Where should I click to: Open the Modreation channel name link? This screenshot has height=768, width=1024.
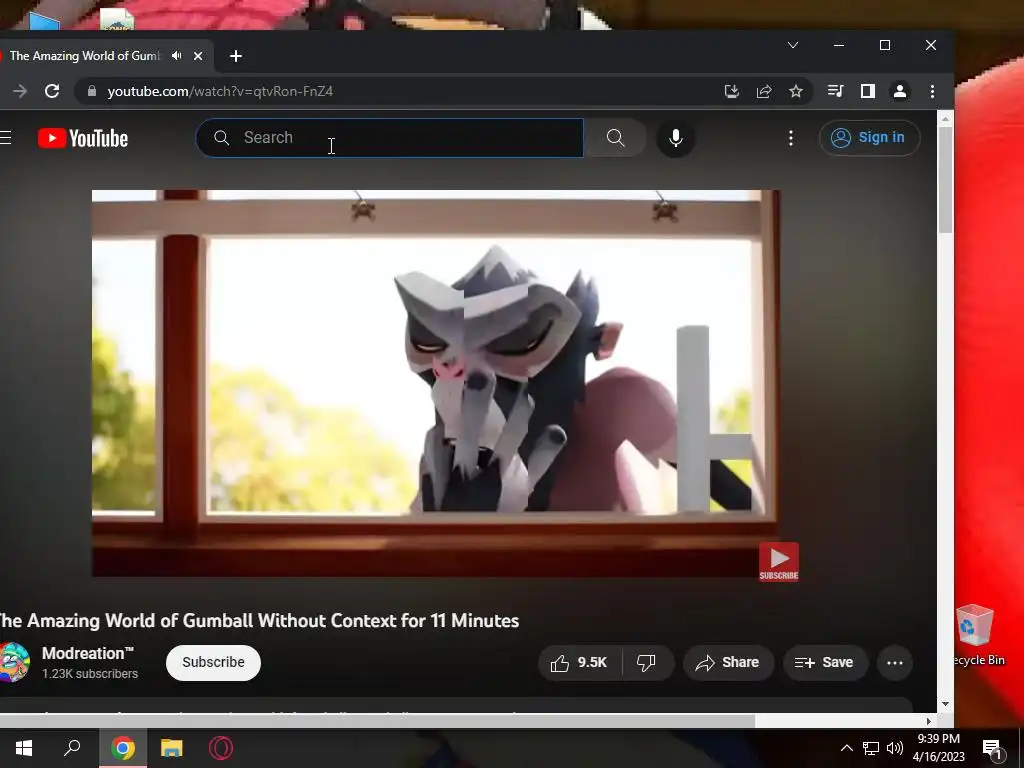coord(88,654)
